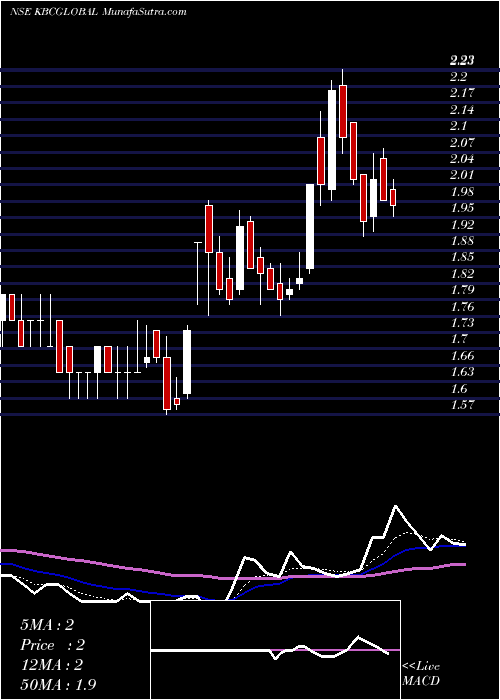Click the 1.63 price axis label

point(462,372)
